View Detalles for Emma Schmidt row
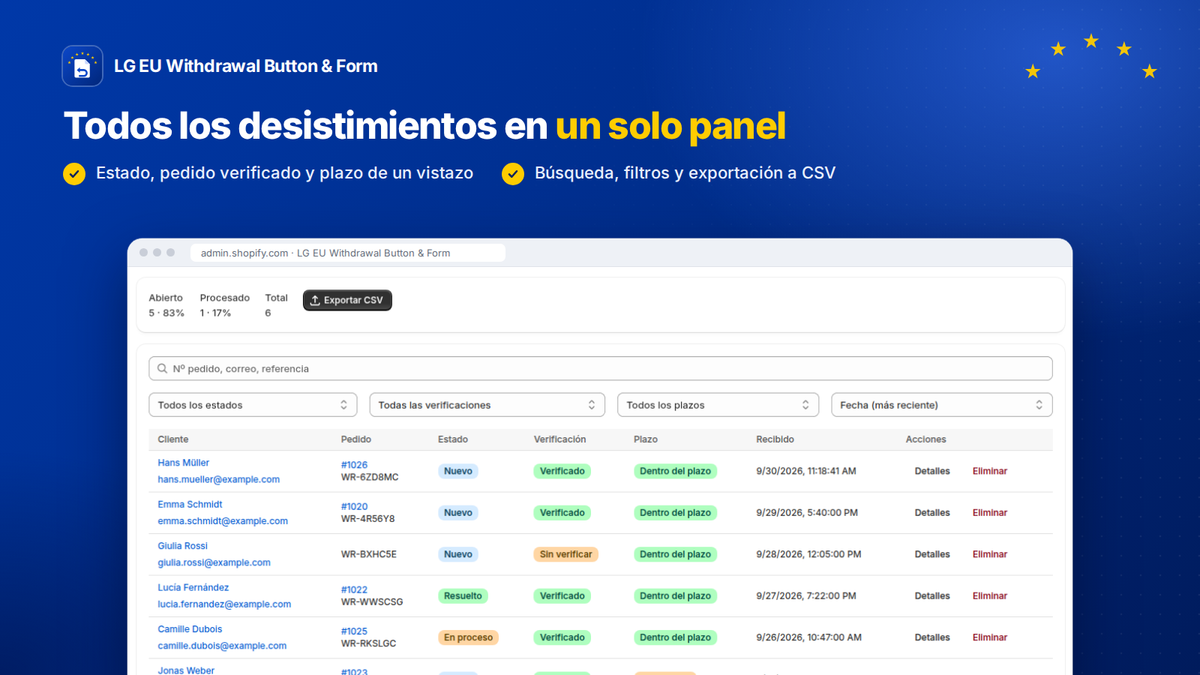 tap(932, 513)
